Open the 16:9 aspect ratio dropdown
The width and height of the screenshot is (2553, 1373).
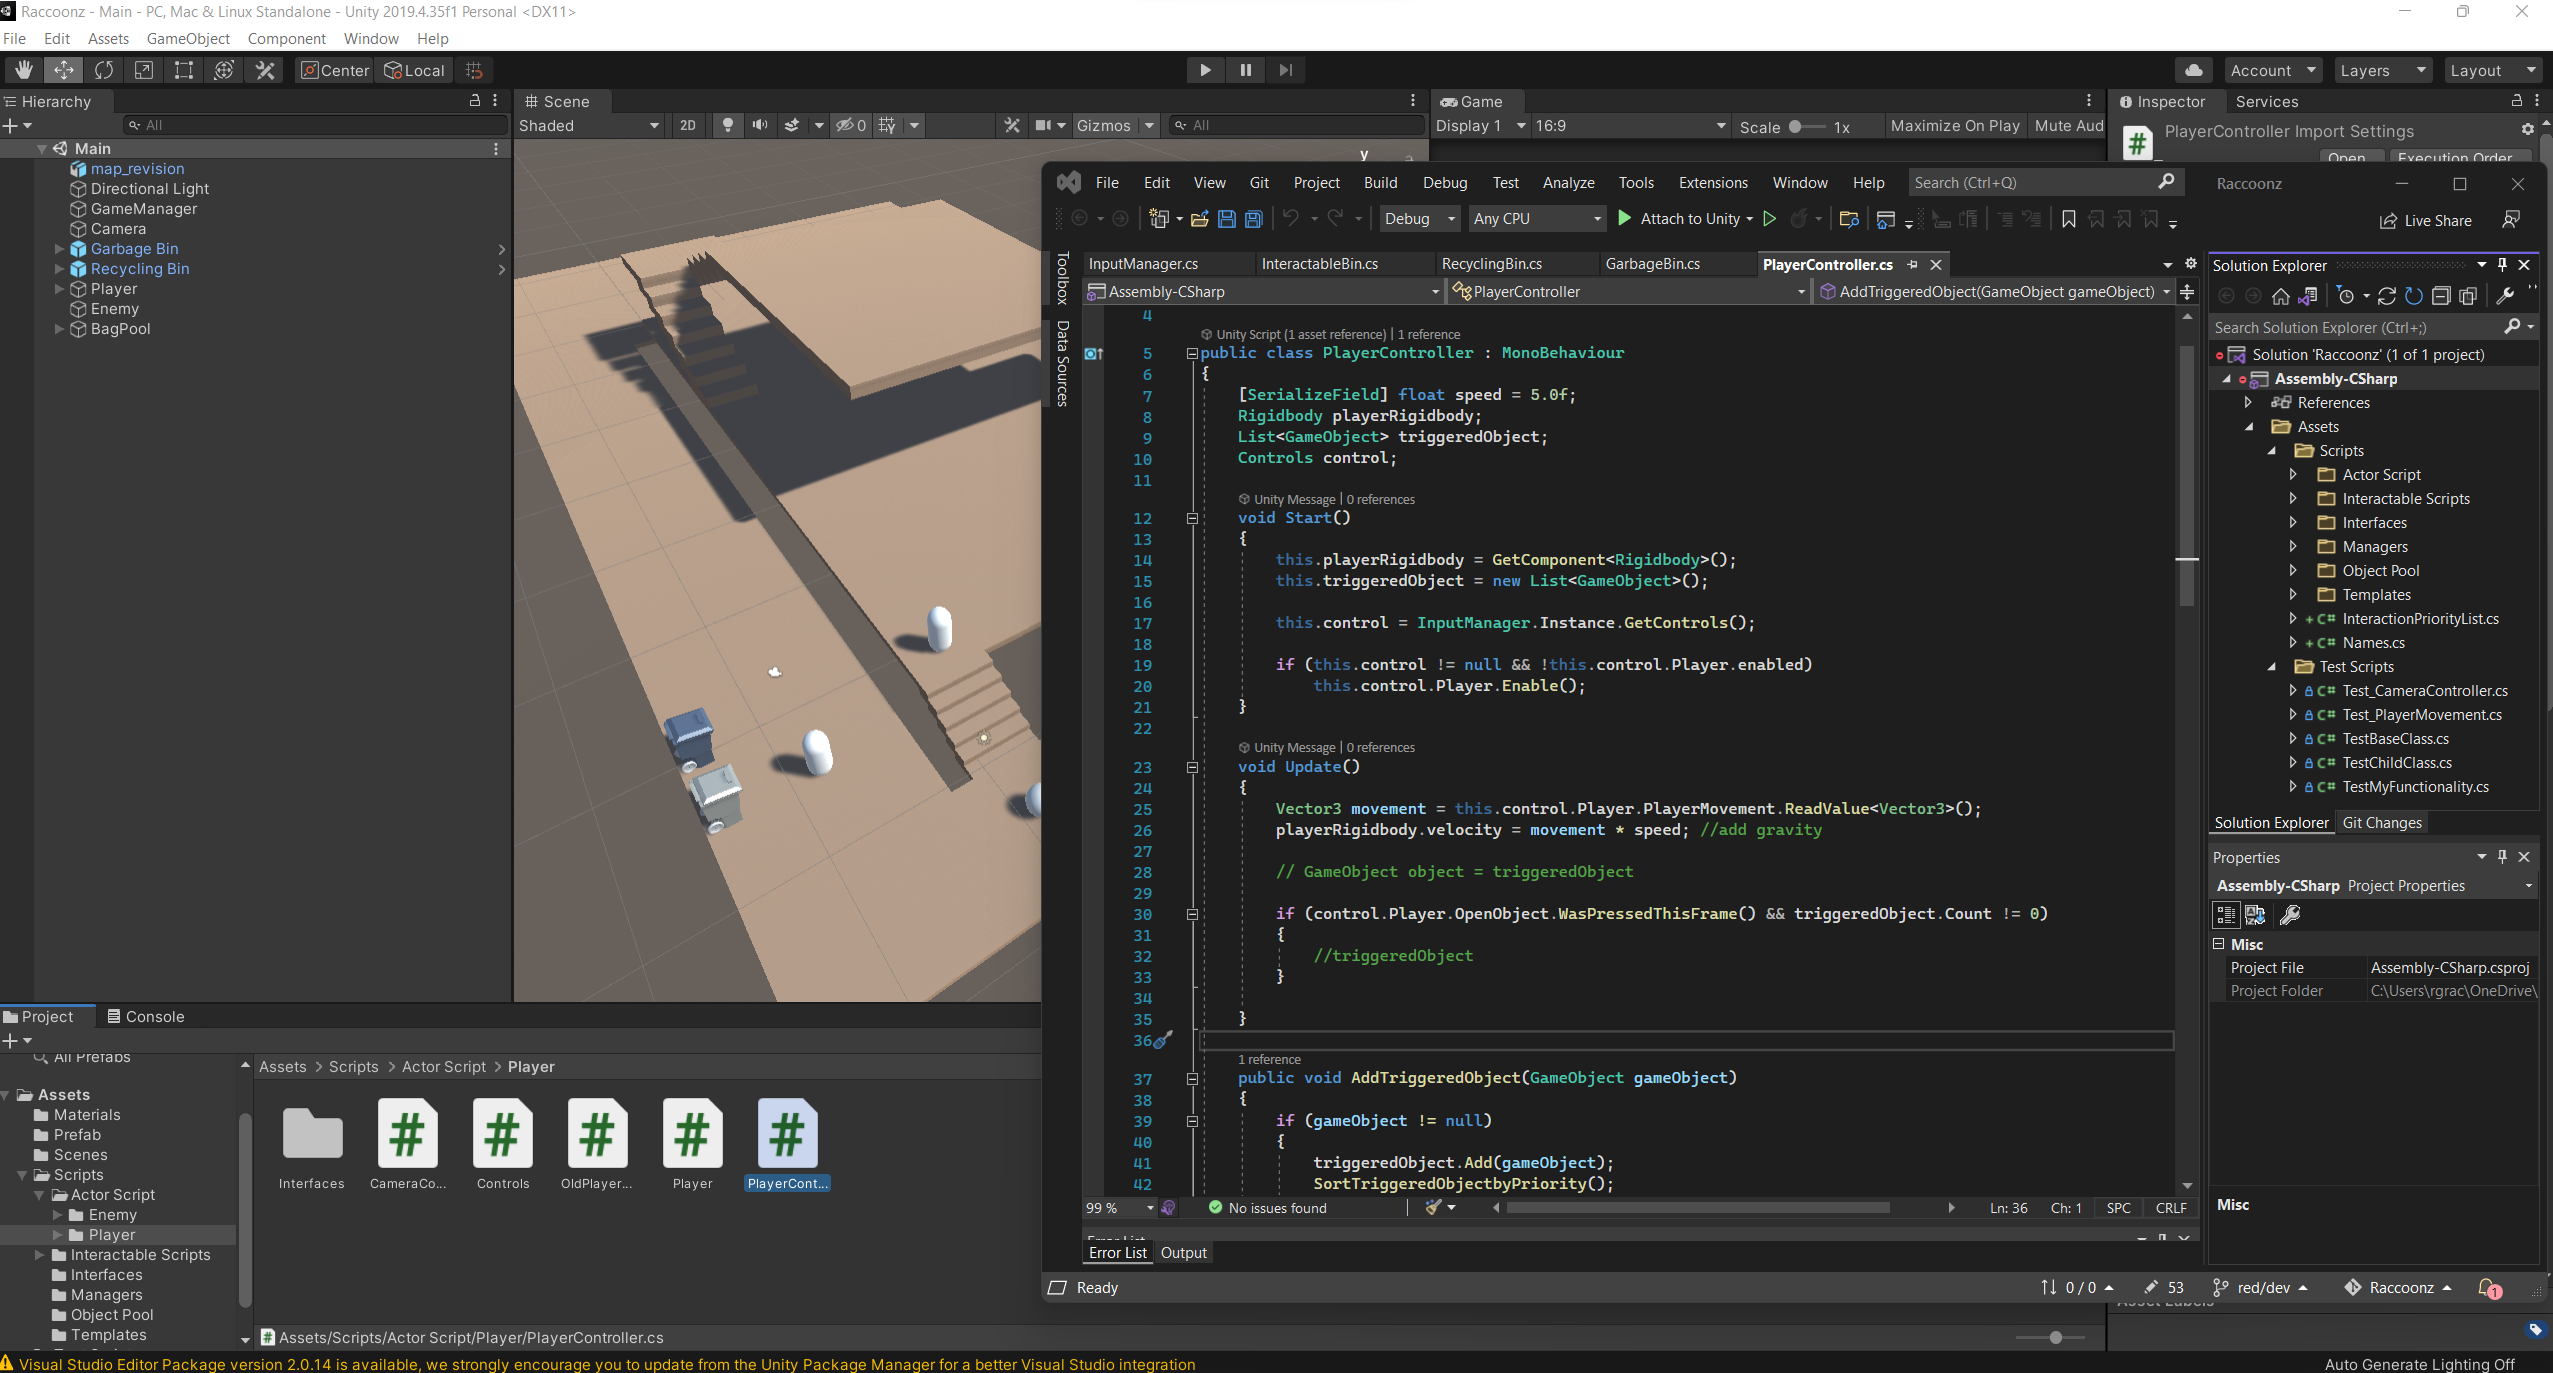coord(1631,126)
